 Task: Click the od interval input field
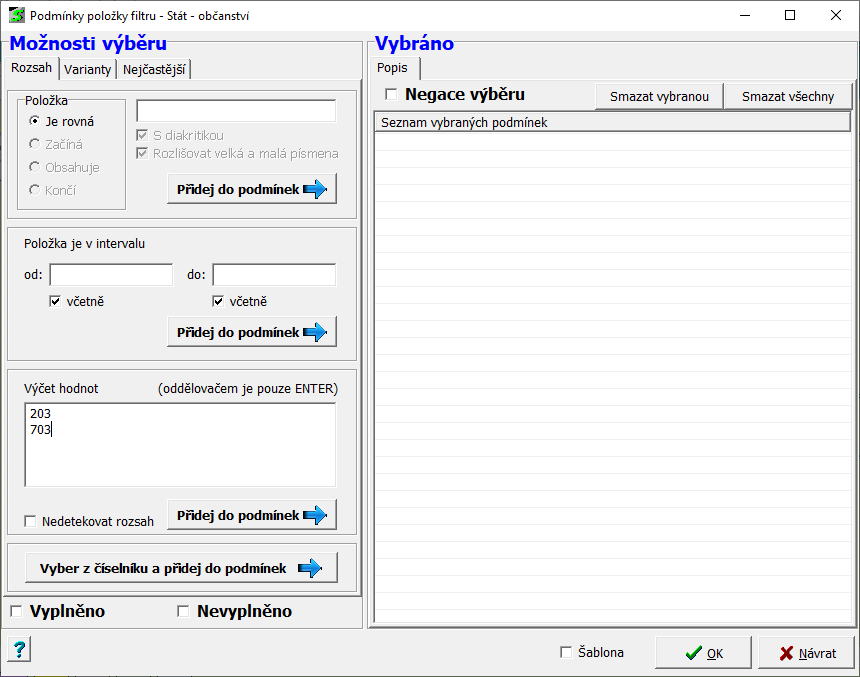tap(111, 275)
